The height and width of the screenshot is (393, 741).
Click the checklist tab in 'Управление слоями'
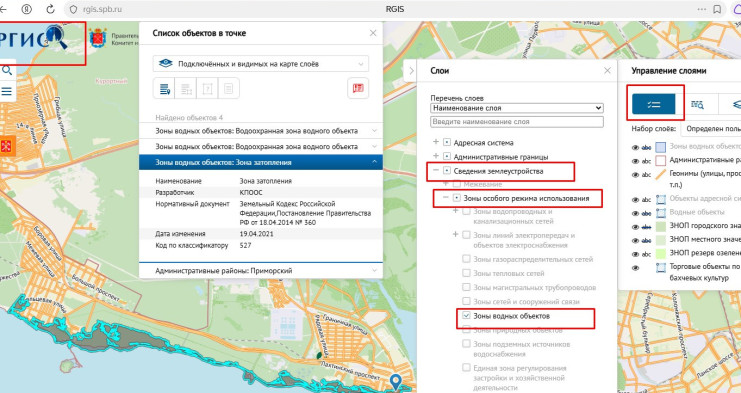click(x=654, y=104)
